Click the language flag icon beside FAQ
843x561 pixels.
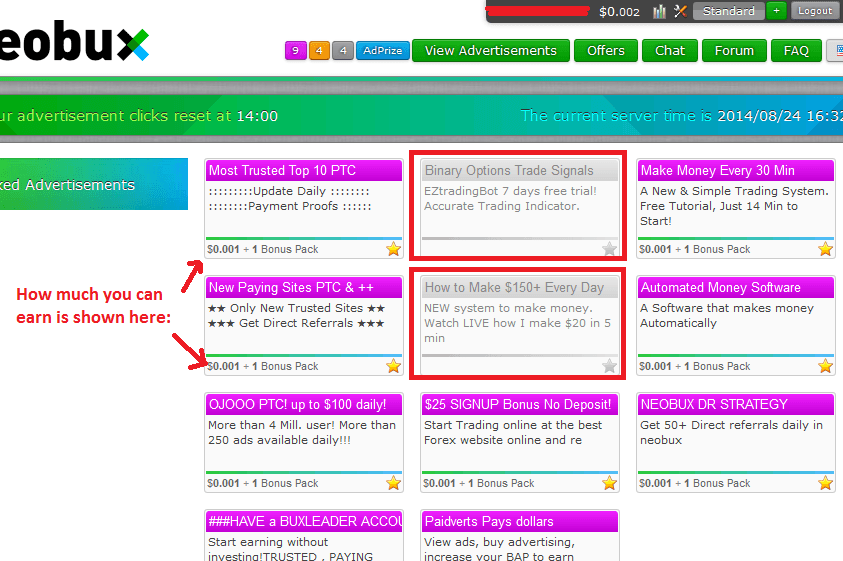pos(836,51)
